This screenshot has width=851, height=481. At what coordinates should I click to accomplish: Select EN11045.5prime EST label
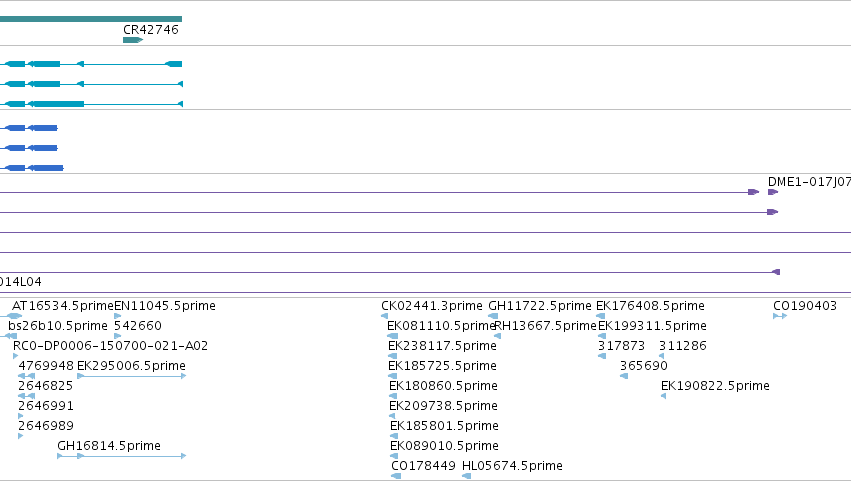click(x=165, y=306)
